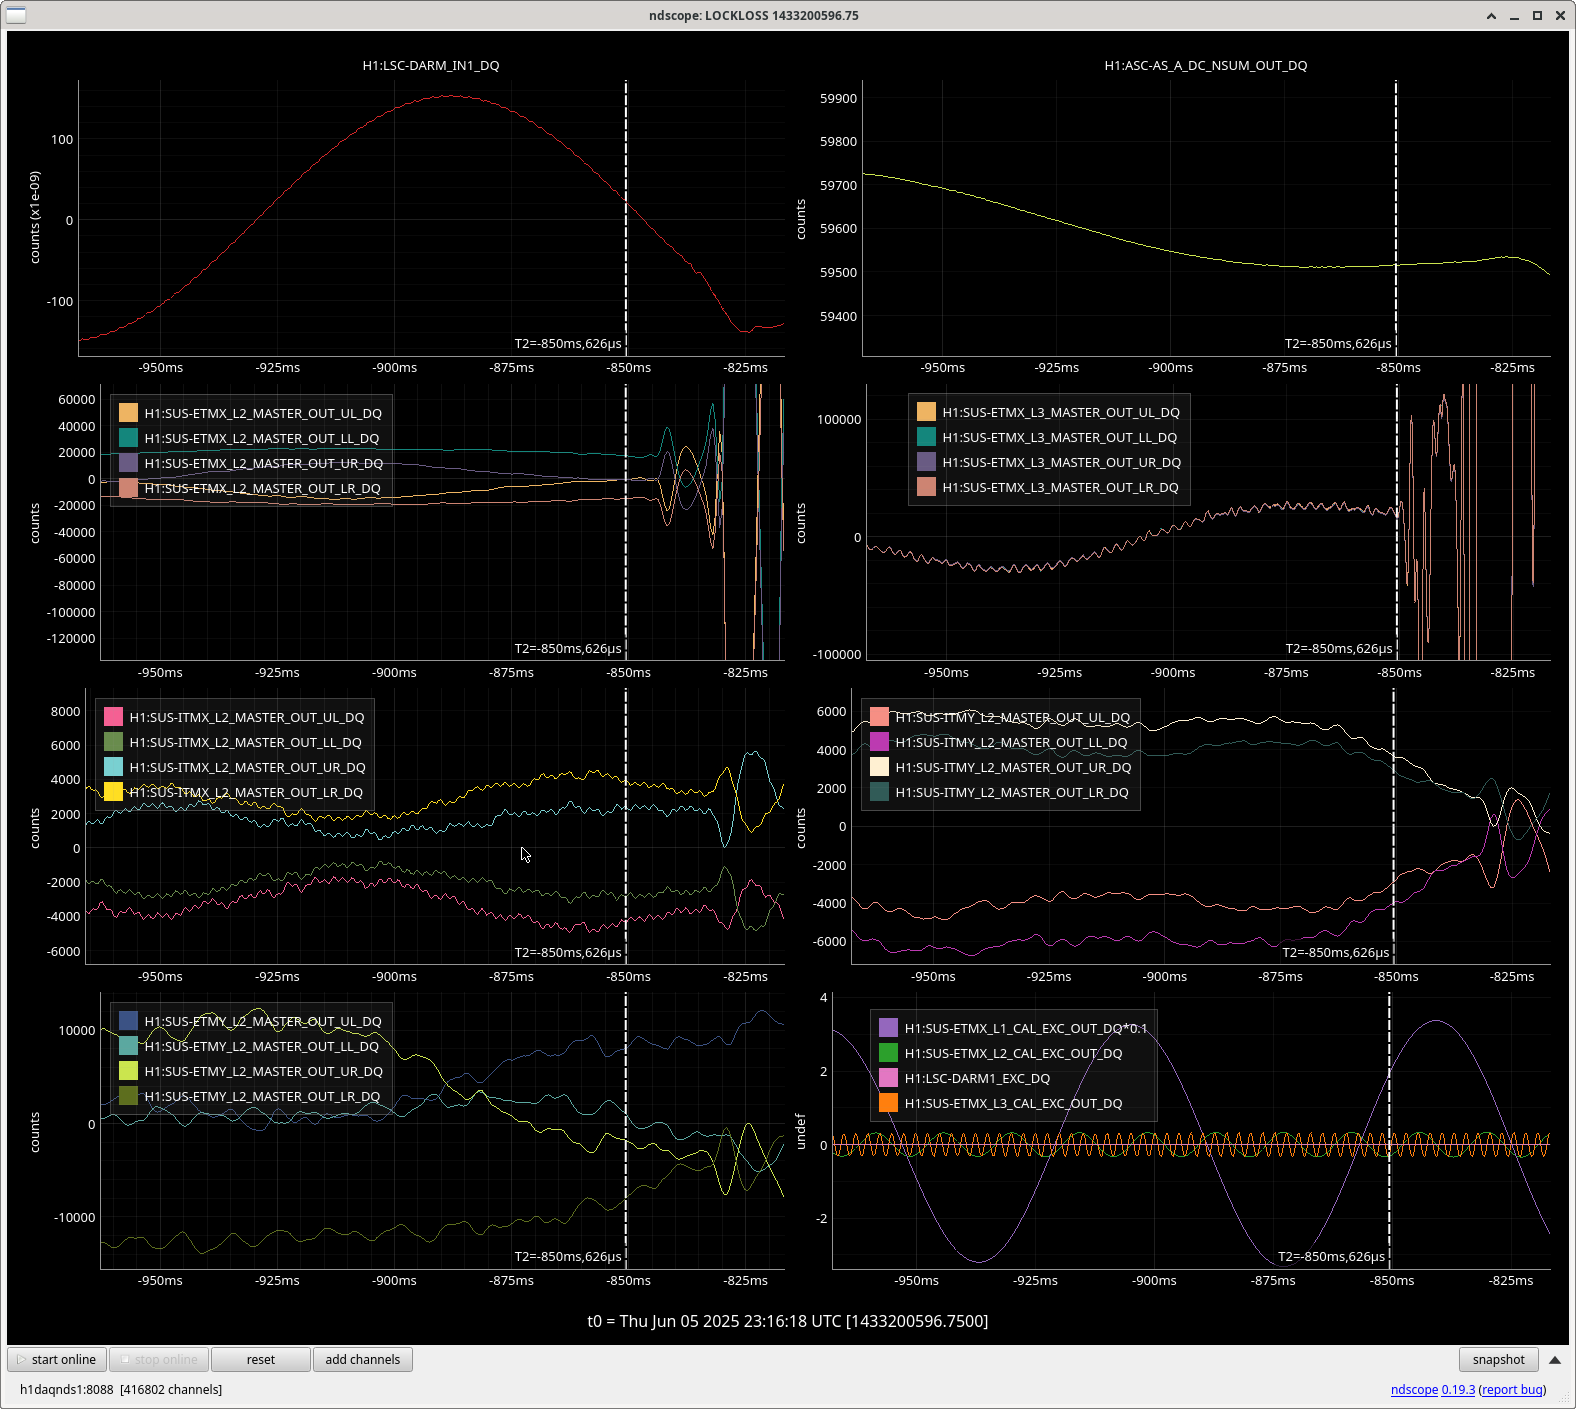Click h1daqnds1:8088 server status text
The height and width of the screenshot is (1409, 1576).
point(121,1390)
